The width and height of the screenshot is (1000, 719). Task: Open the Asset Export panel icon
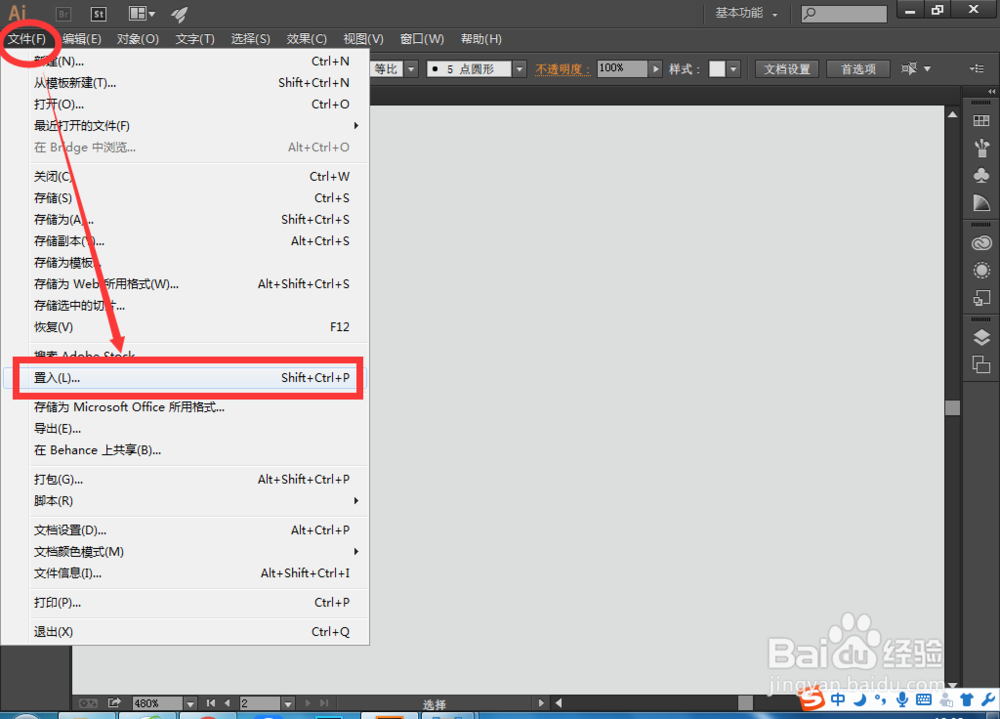982,298
